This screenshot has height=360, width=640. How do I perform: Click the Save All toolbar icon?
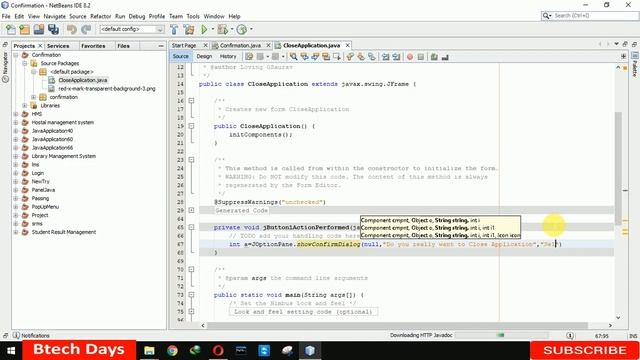click(53, 29)
